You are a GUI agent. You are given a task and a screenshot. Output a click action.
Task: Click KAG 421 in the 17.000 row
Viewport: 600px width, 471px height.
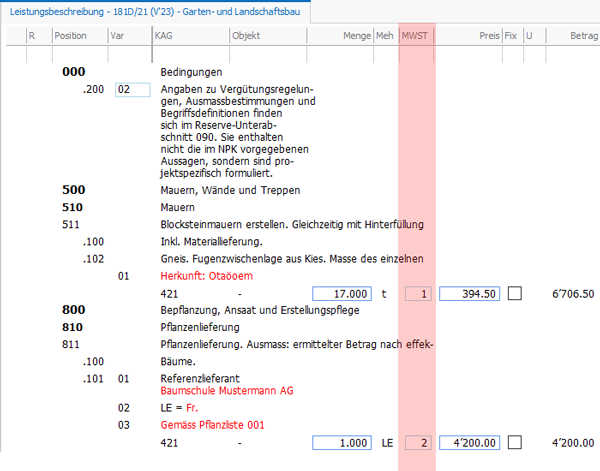click(169, 294)
